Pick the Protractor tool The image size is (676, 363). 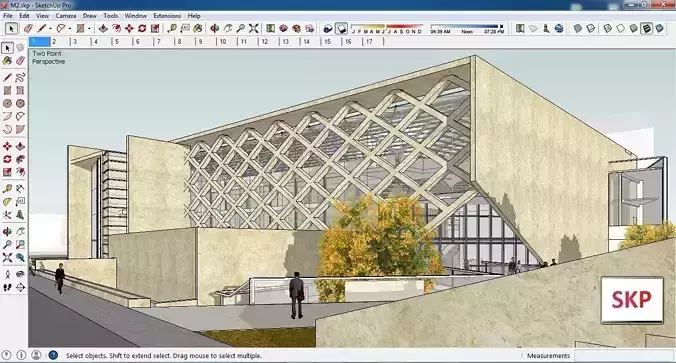(7, 202)
